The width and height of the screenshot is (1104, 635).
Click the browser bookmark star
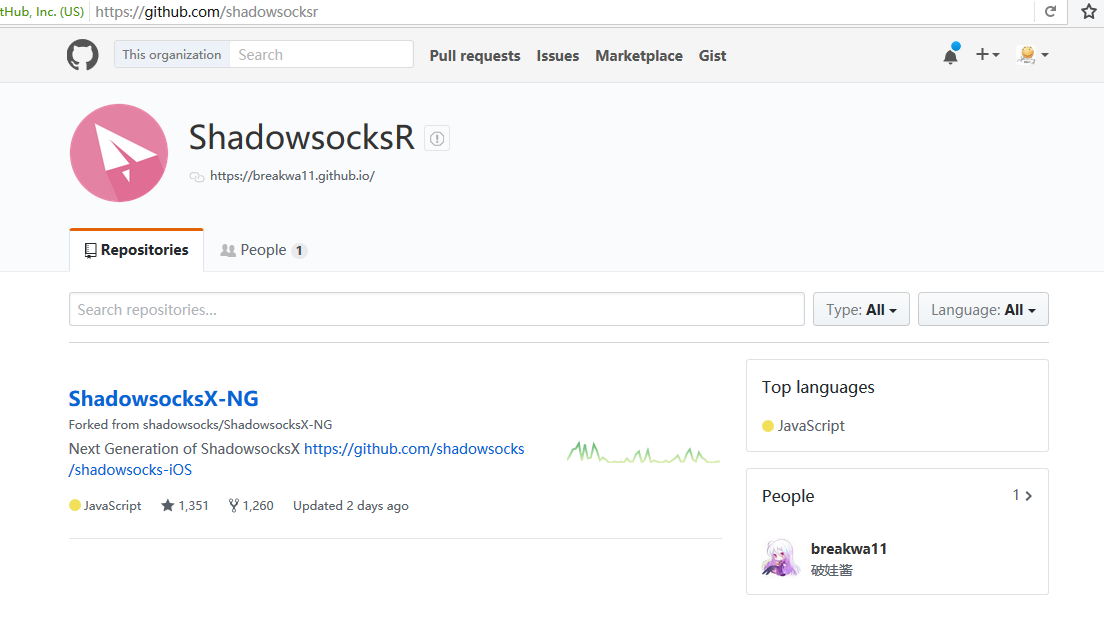point(1088,12)
